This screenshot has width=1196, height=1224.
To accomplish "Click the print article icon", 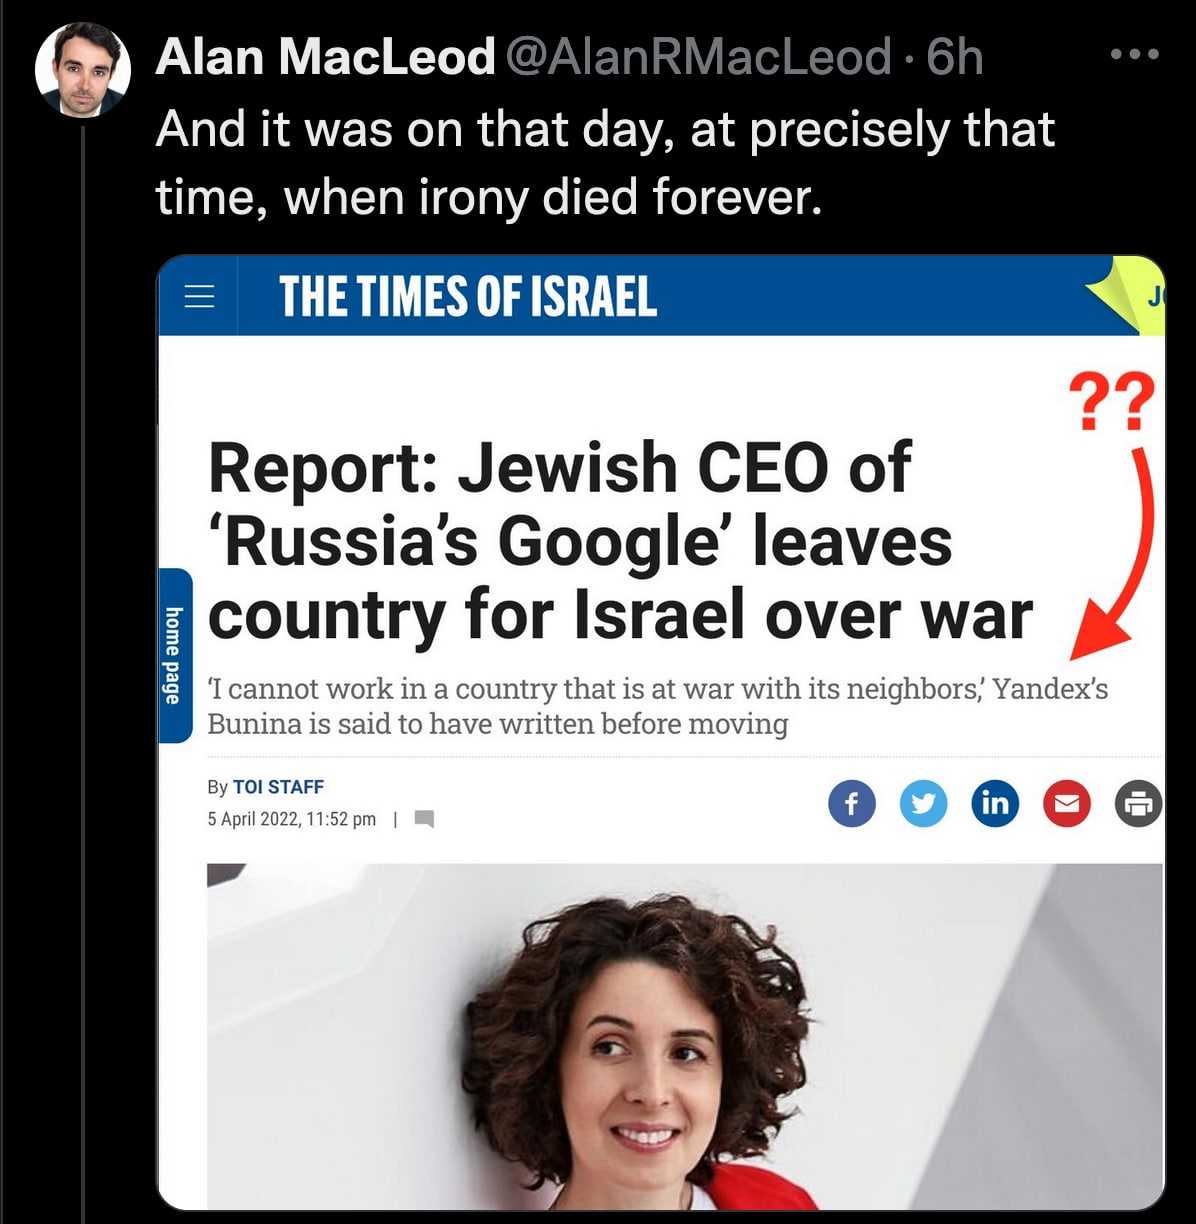I will pyautogui.click(x=1139, y=804).
